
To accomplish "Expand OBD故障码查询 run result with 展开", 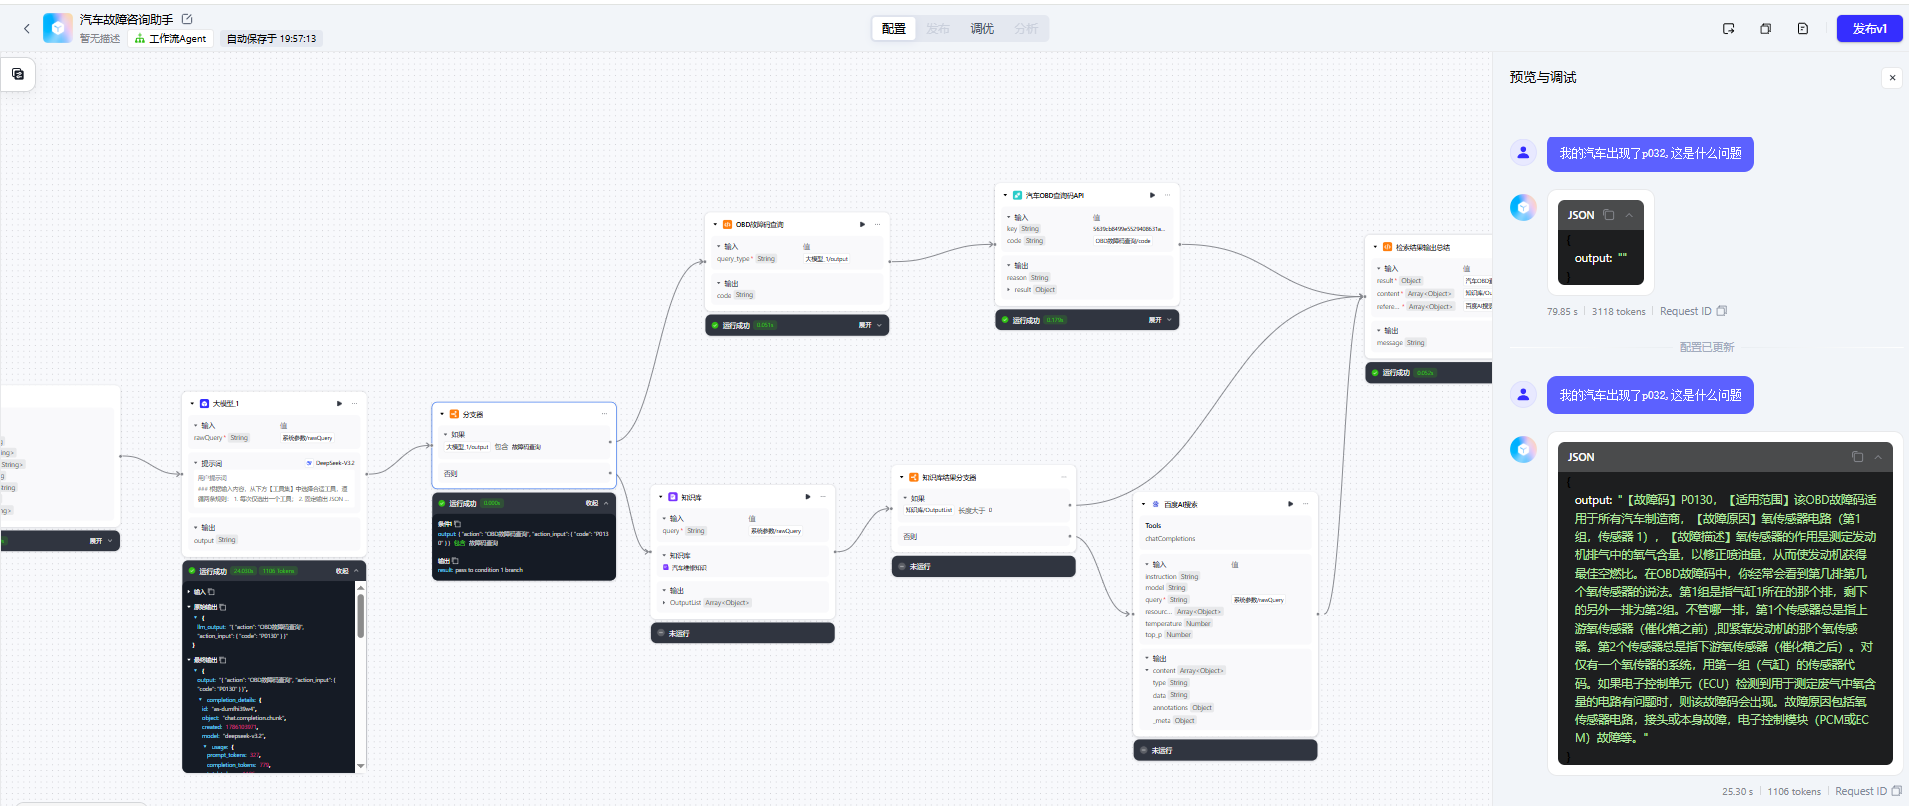I will click(x=870, y=325).
